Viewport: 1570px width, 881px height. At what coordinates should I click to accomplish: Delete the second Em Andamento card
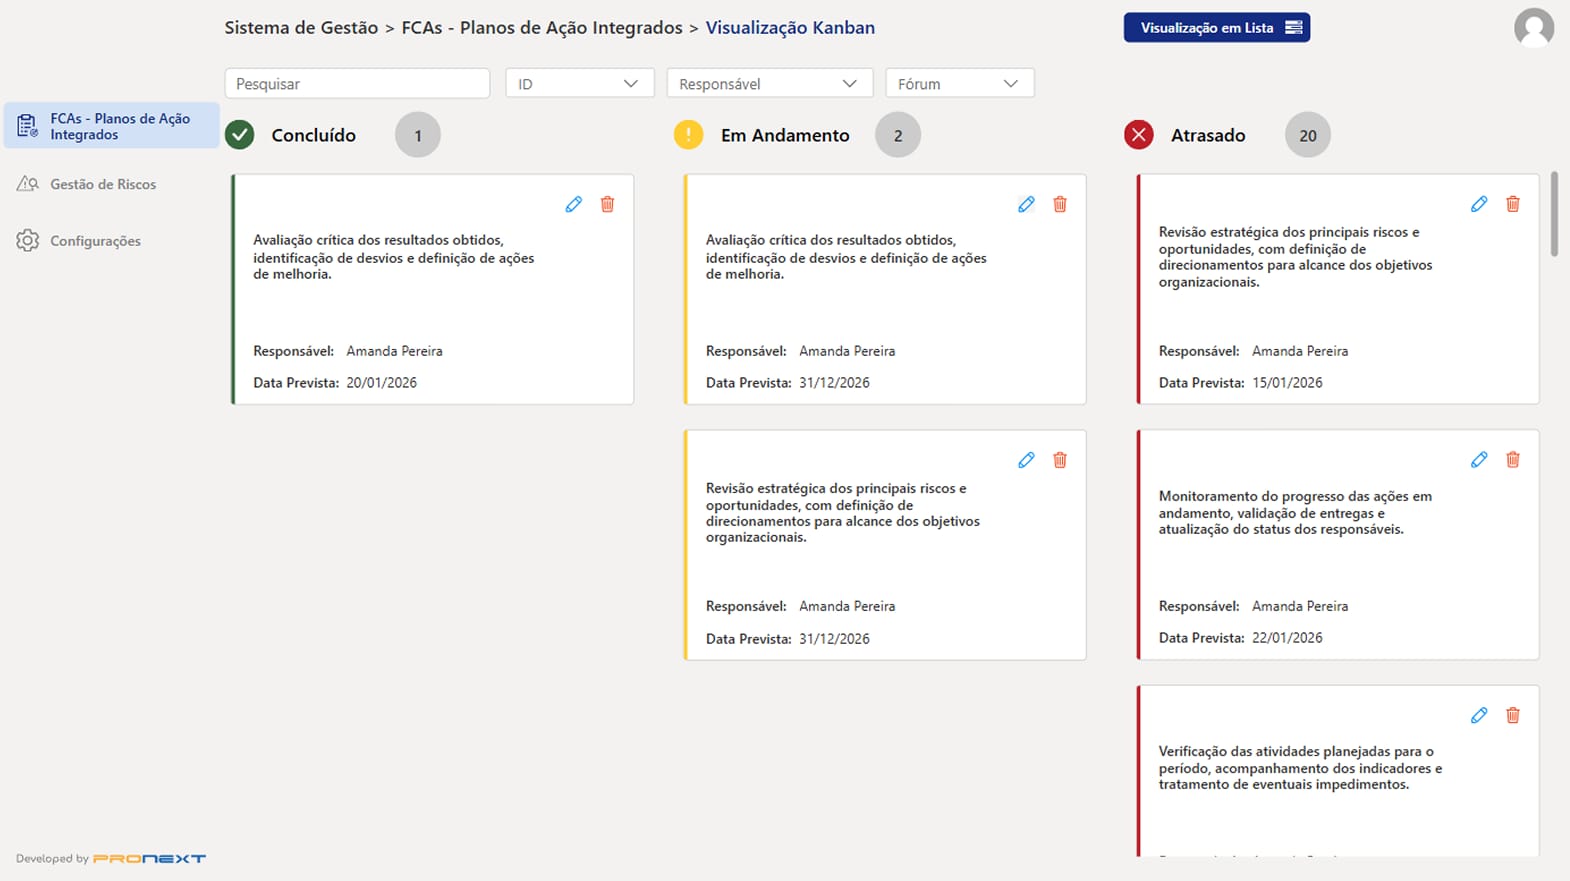(1060, 460)
